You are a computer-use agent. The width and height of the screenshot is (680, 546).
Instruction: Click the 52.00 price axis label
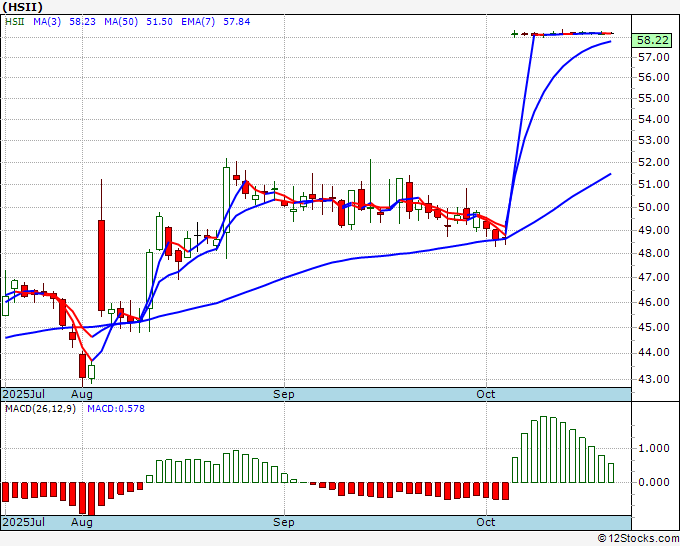pyautogui.click(x=654, y=163)
